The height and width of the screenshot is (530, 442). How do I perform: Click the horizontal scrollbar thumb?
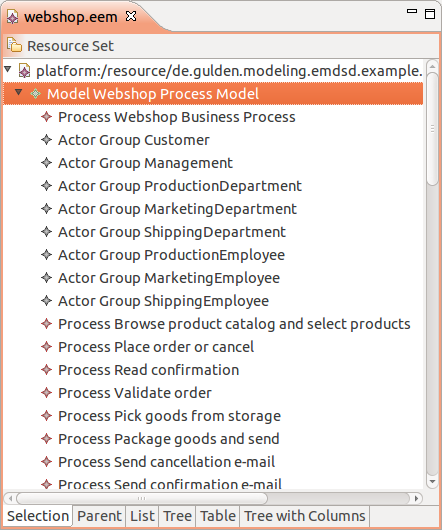tap(142, 498)
